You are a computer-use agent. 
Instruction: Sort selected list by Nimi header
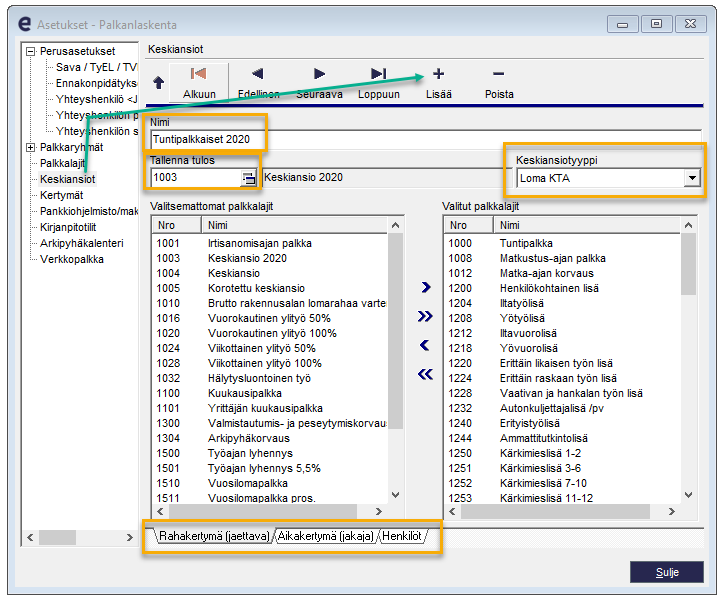pyautogui.click(x=586, y=225)
